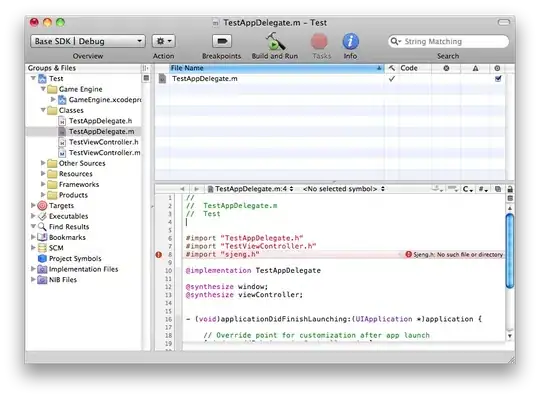The width and height of the screenshot is (540, 398).
Task: Open the TestAppDelegate.m:4 file history popup
Action: (x=250, y=189)
